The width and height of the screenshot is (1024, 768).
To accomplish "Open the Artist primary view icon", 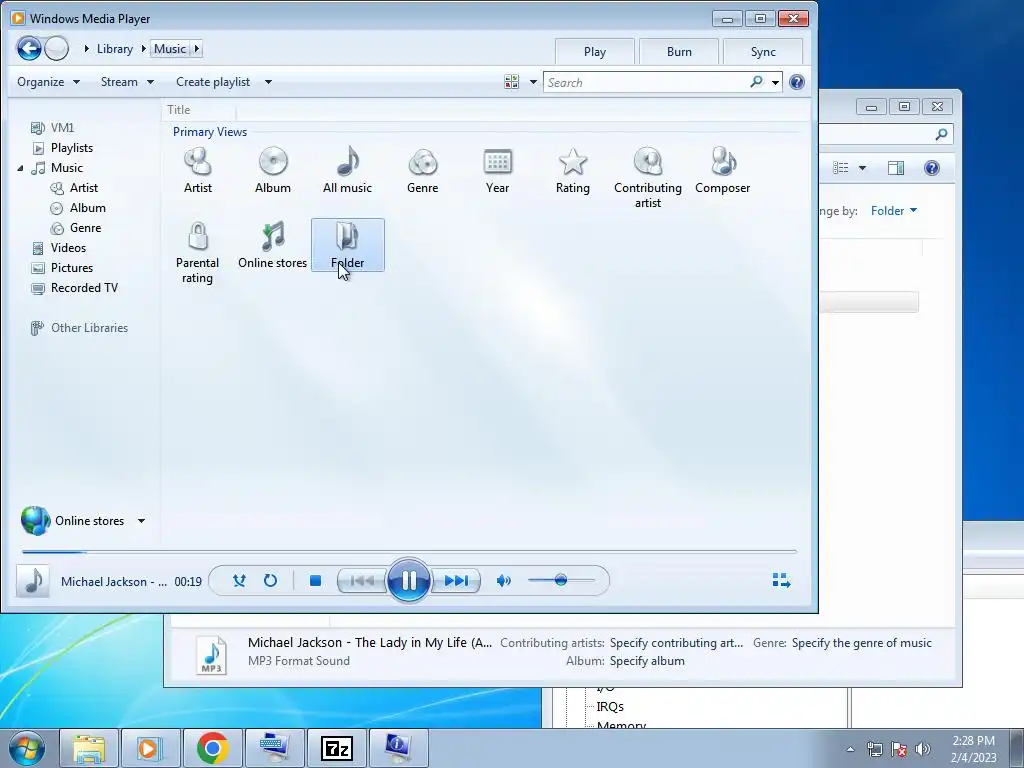I will pyautogui.click(x=198, y=170).
